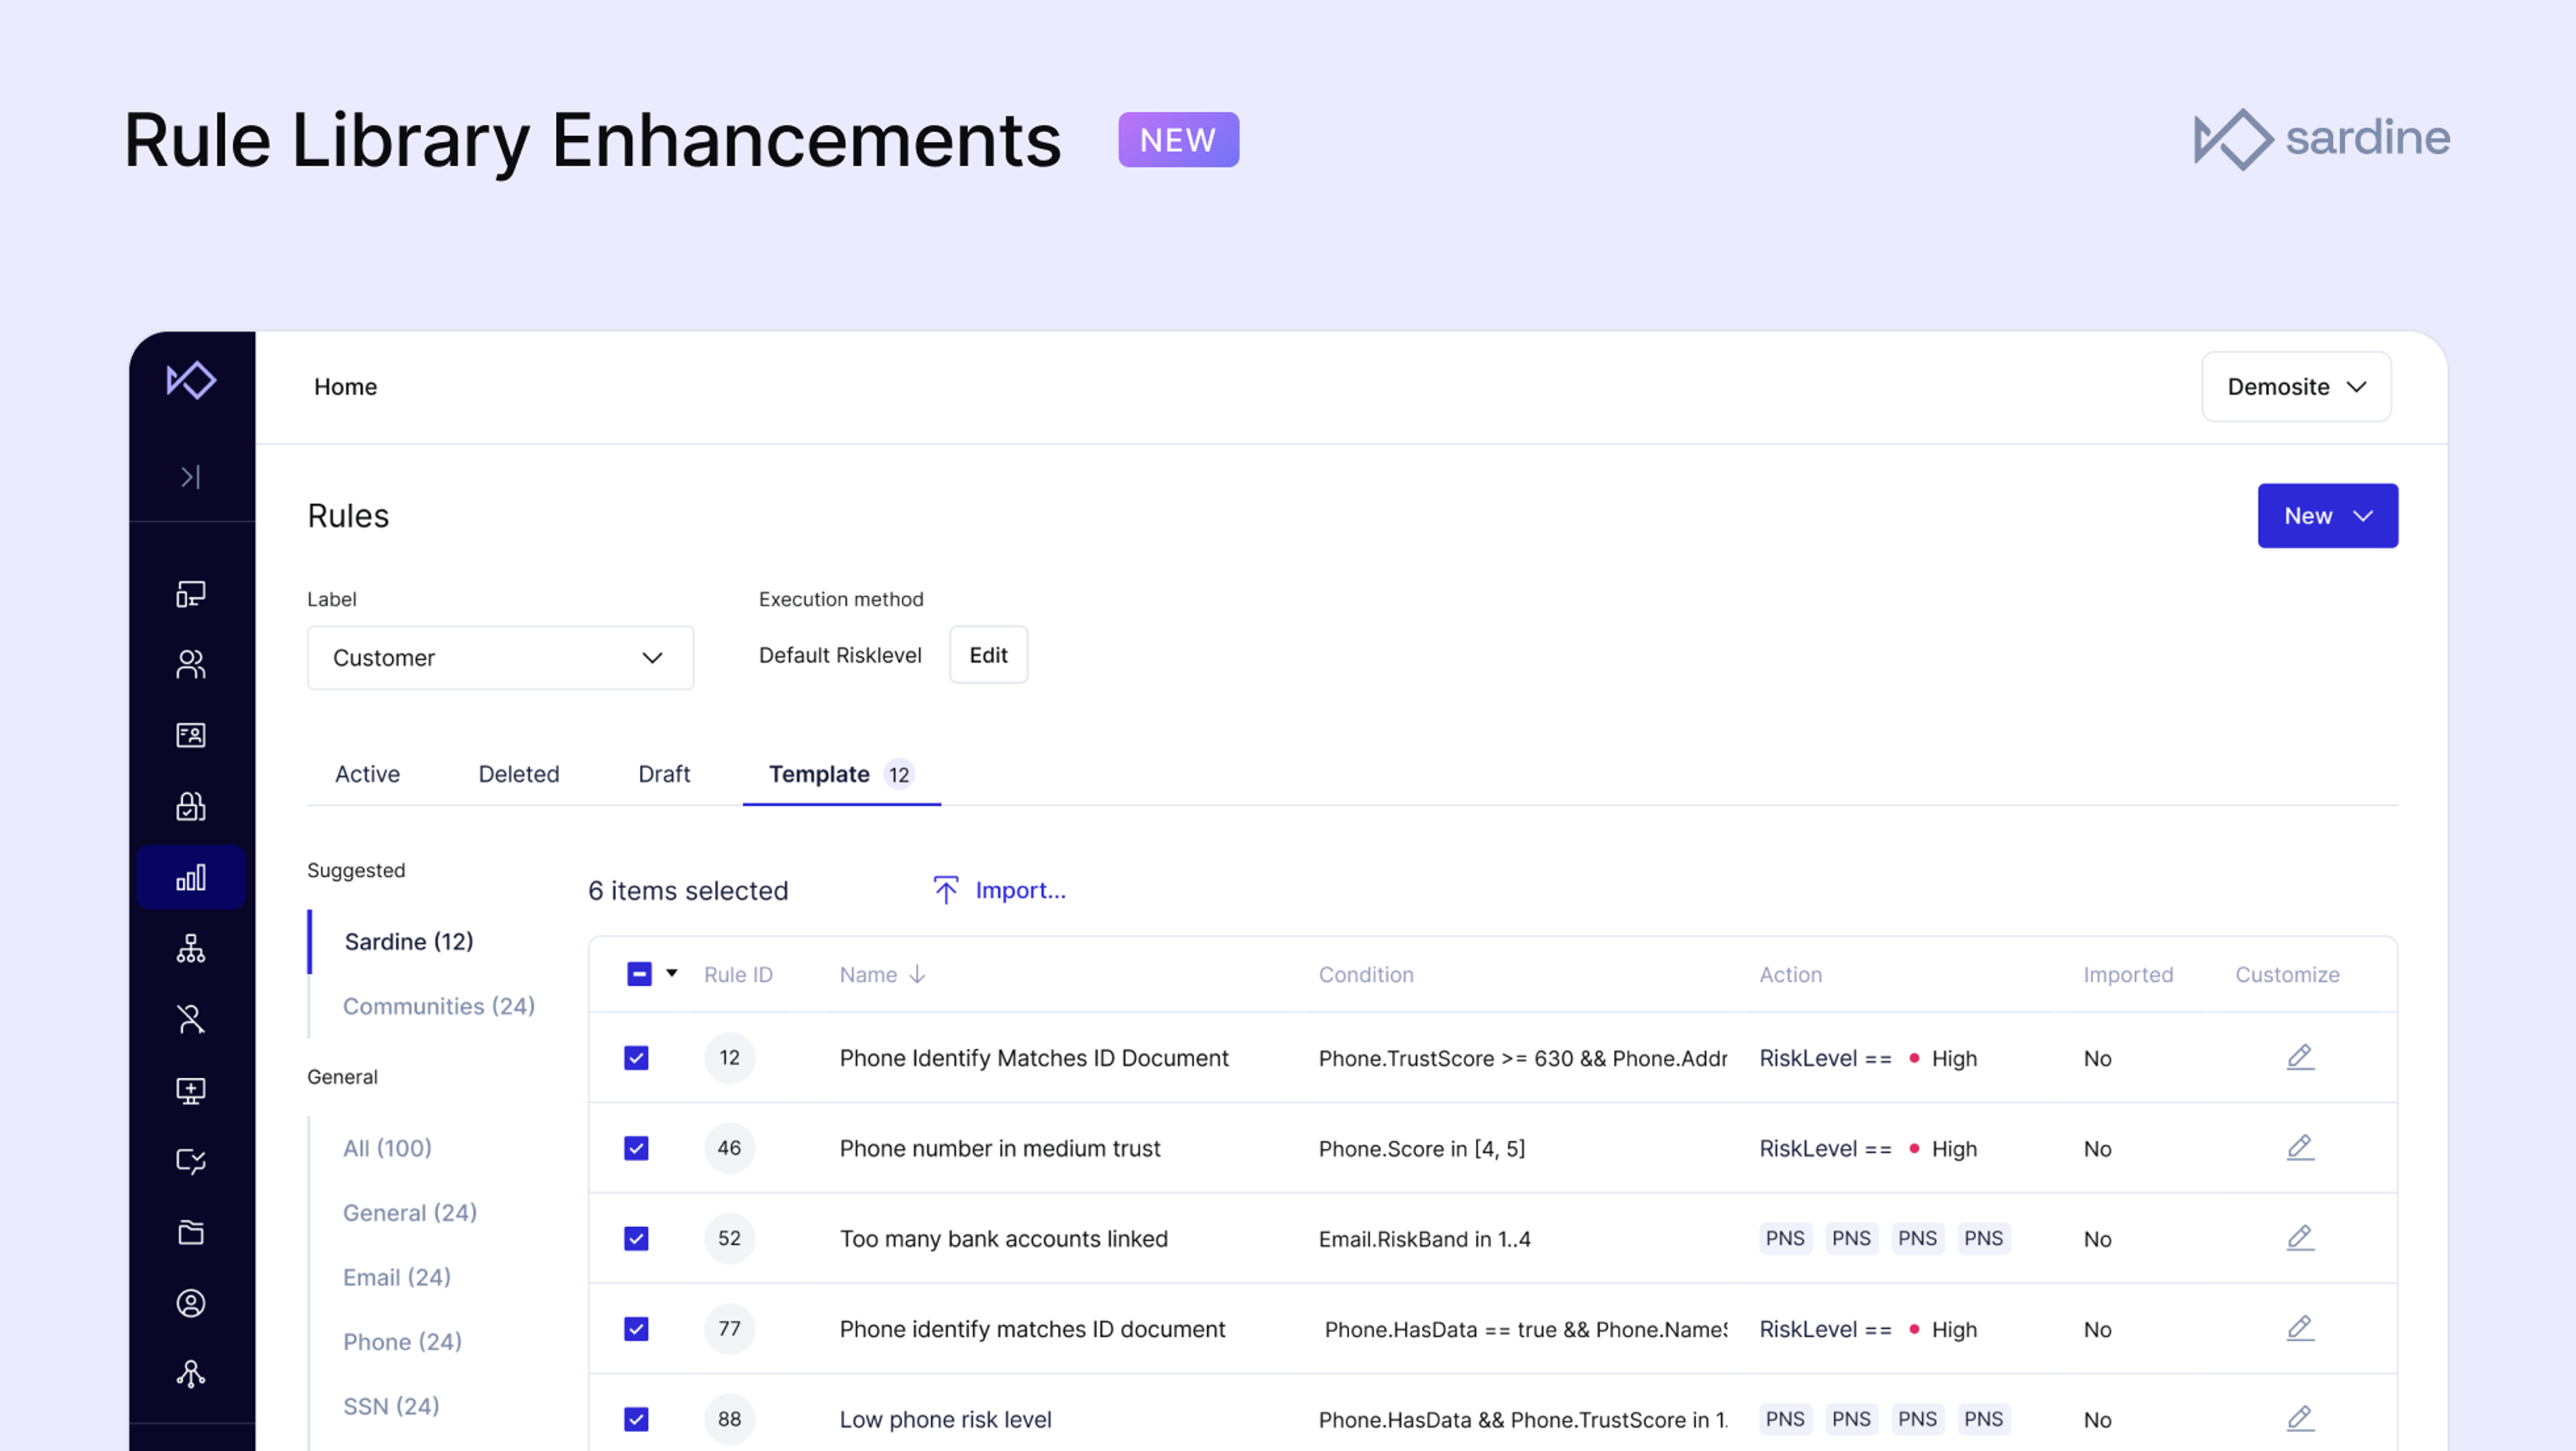
Task: Switch to the Draft tab
Action: pyautogui.click(x=664, y=774)
